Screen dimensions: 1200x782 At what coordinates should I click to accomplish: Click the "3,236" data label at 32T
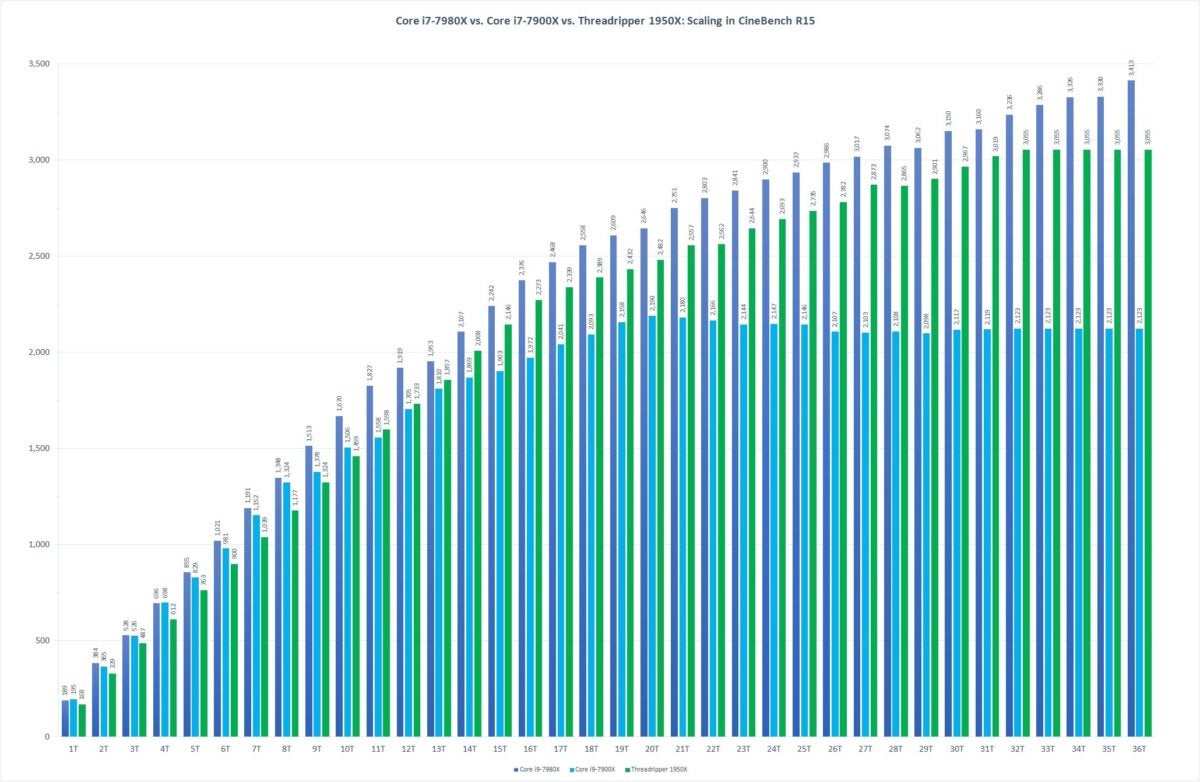(x=1009, y=102)
